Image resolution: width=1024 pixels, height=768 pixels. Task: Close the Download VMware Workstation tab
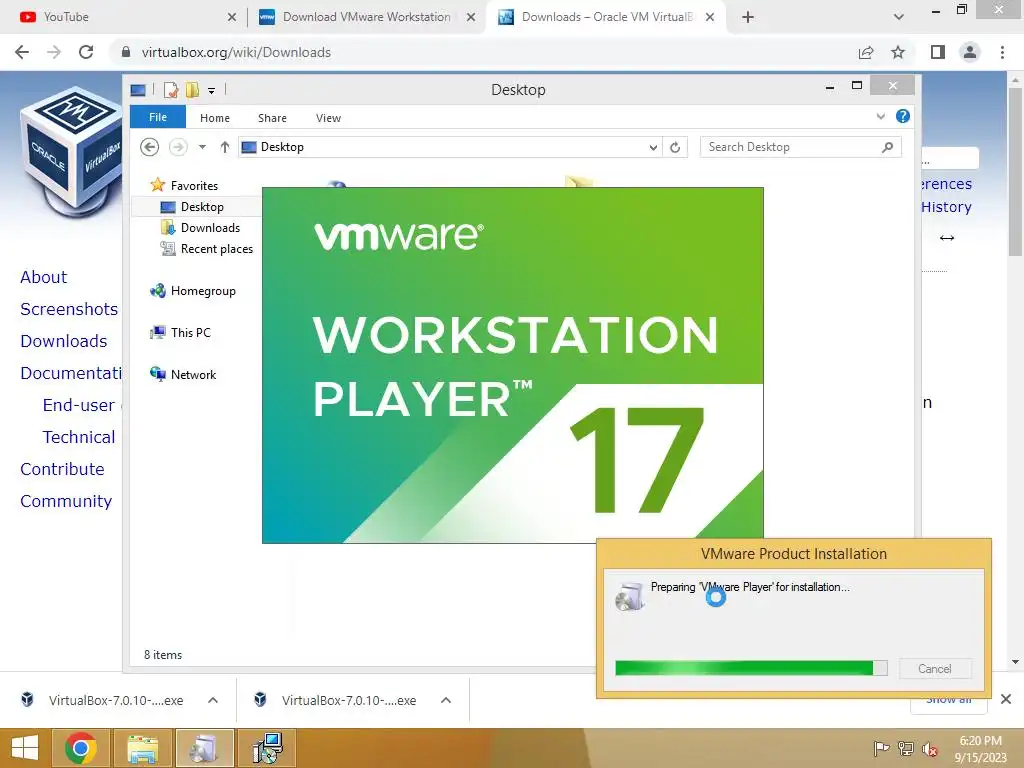(x=470, y=17)
